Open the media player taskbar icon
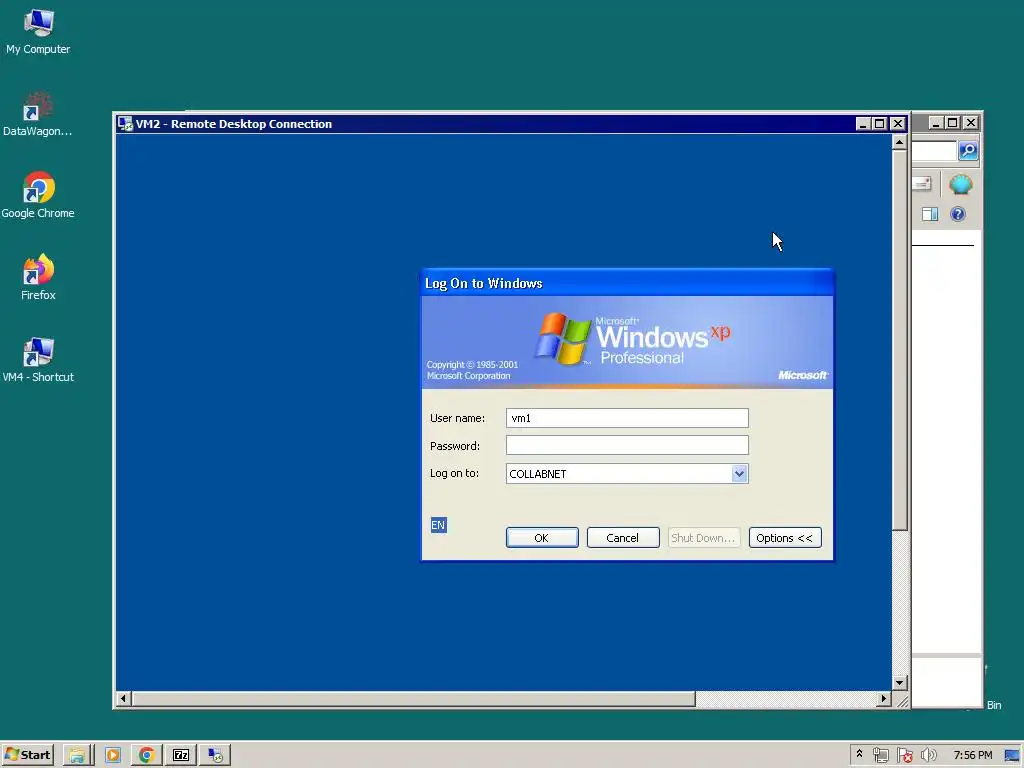 click(x=112, y=755)
